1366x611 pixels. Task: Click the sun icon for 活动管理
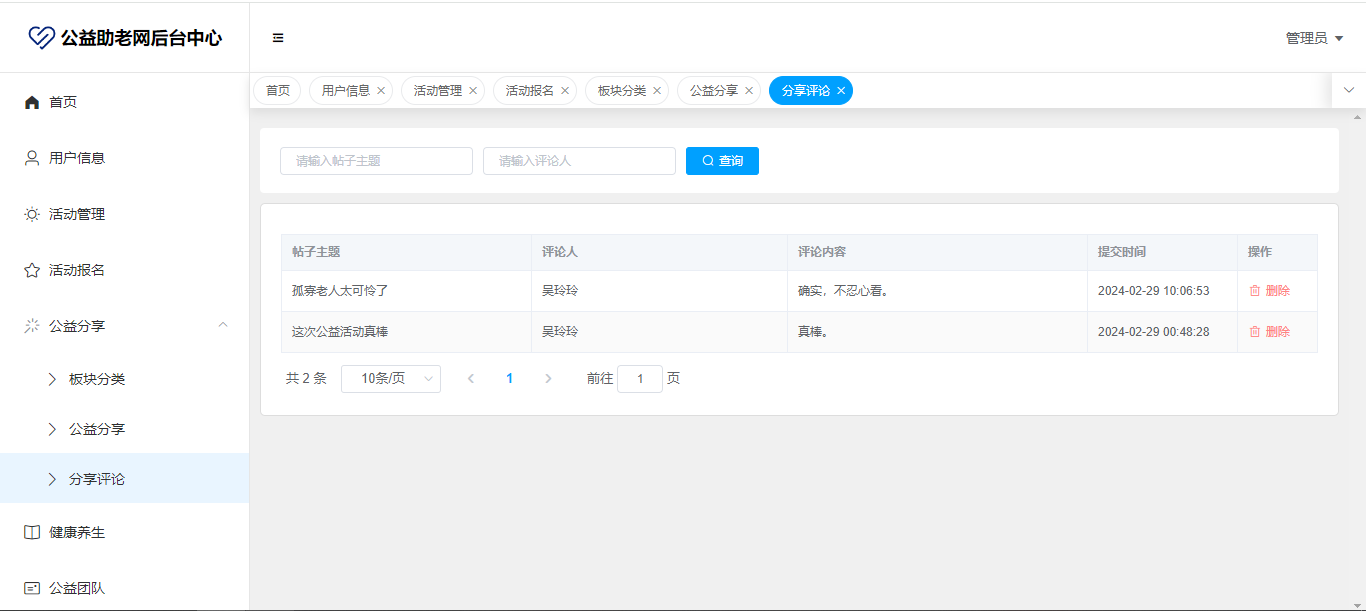[32, 214]
